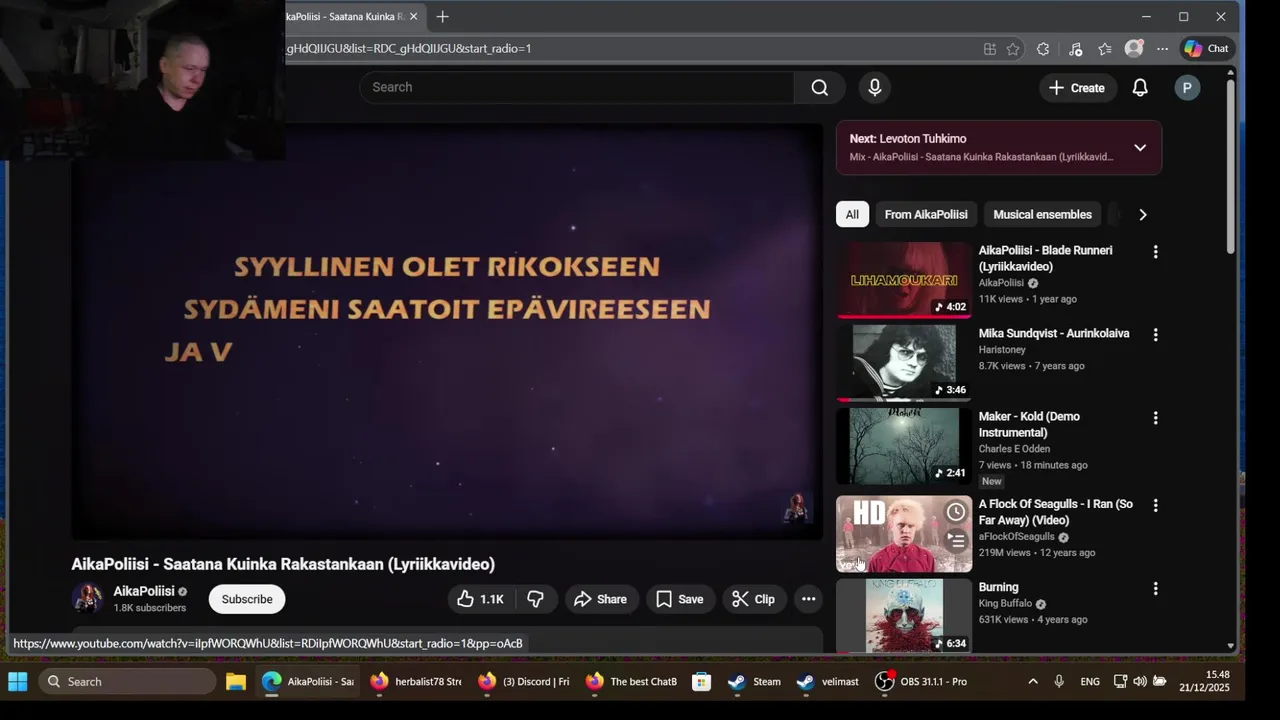Click the Clip button
This screenshot has height=720, width=1280.
pyautogui.click(x=753, y=599)
